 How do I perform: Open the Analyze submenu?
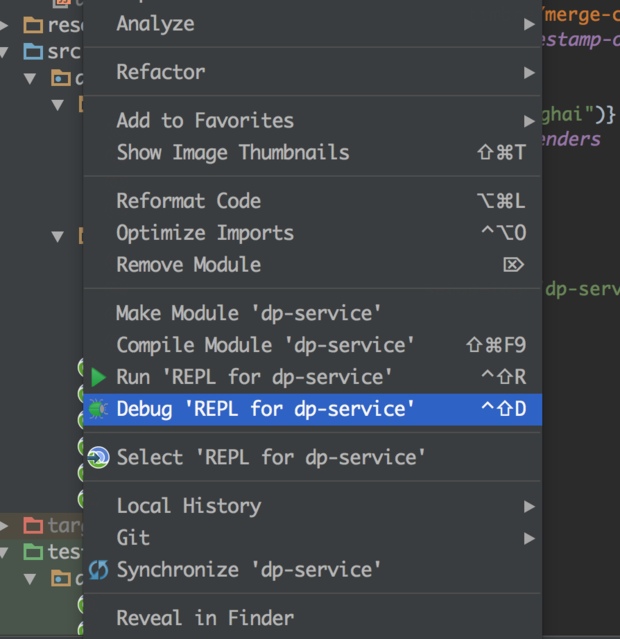[312, 24]
